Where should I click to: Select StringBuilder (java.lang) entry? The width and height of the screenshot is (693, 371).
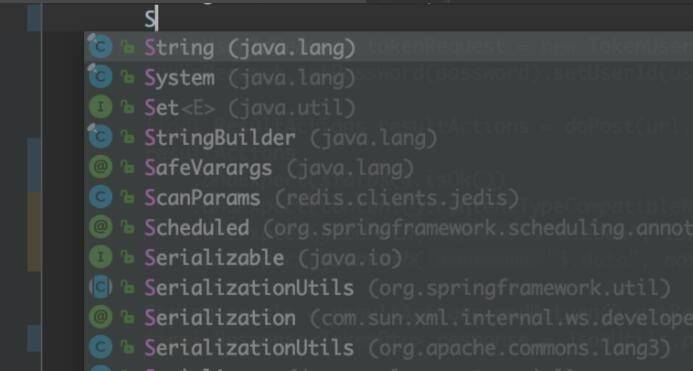click(388, 138)
